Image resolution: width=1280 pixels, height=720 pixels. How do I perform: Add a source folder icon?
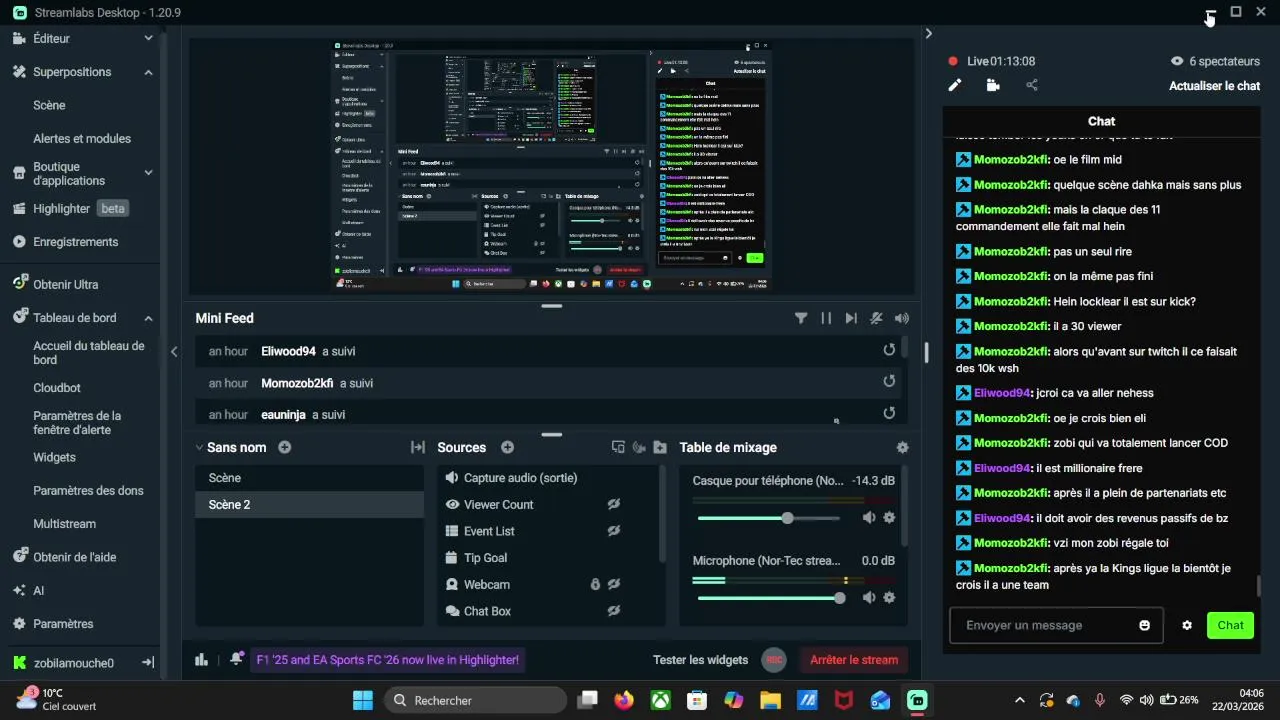tap(660, 447)
